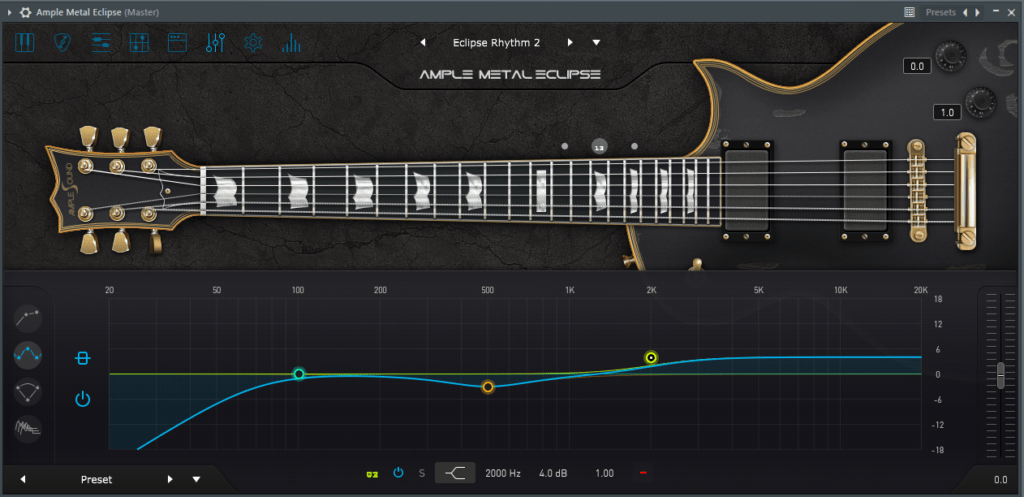The height and width of the screenshot is (497, 1024).
Task: Click the 4.0 dB gain value
Action: pos(553,473)
